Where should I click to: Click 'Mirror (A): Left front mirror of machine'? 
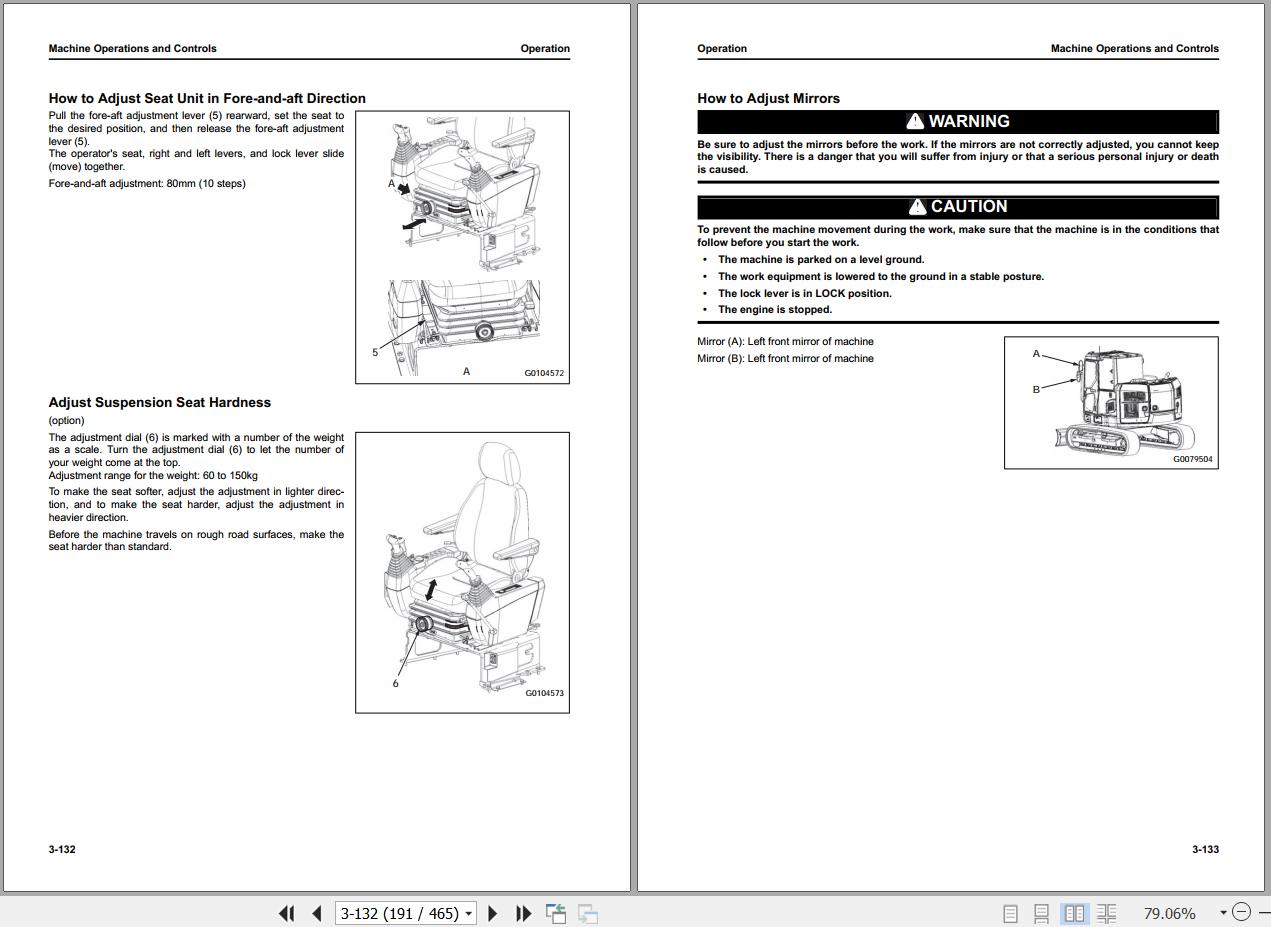(x=785, y=341)
